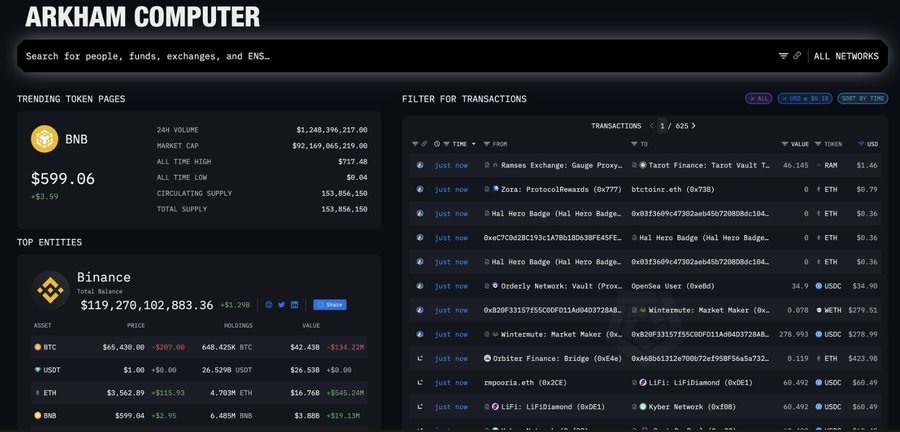900x432 pixels.
Task: Open Binance Twitter profile icon
Action: 281,305
